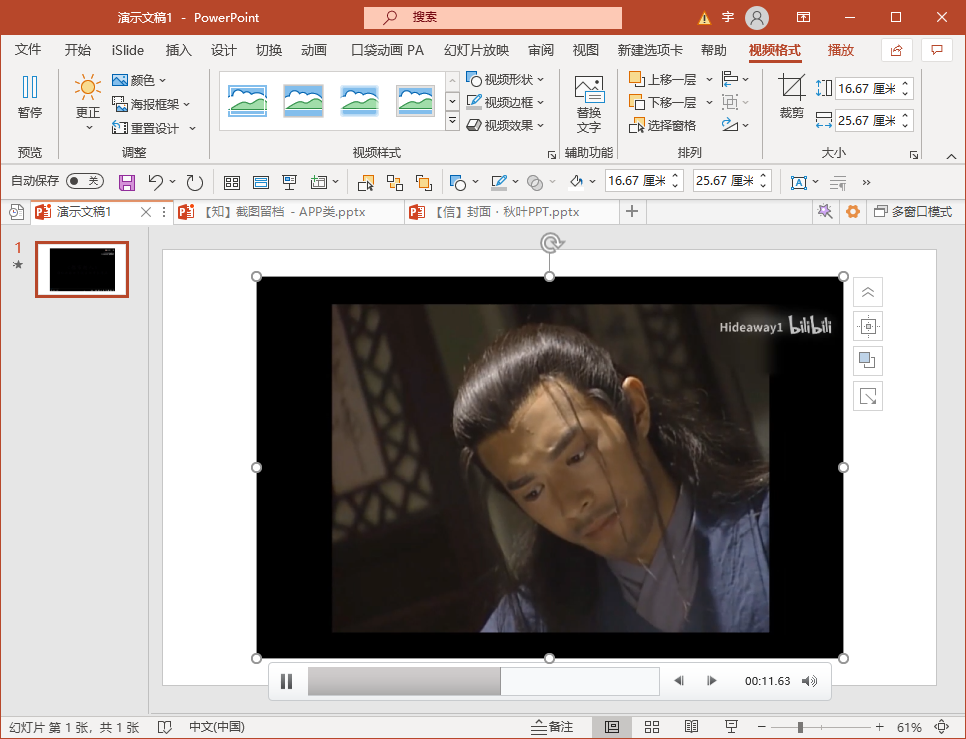Pause the video using the ribbon 暂停 button

pyautogui.click(x=30, y=97)
